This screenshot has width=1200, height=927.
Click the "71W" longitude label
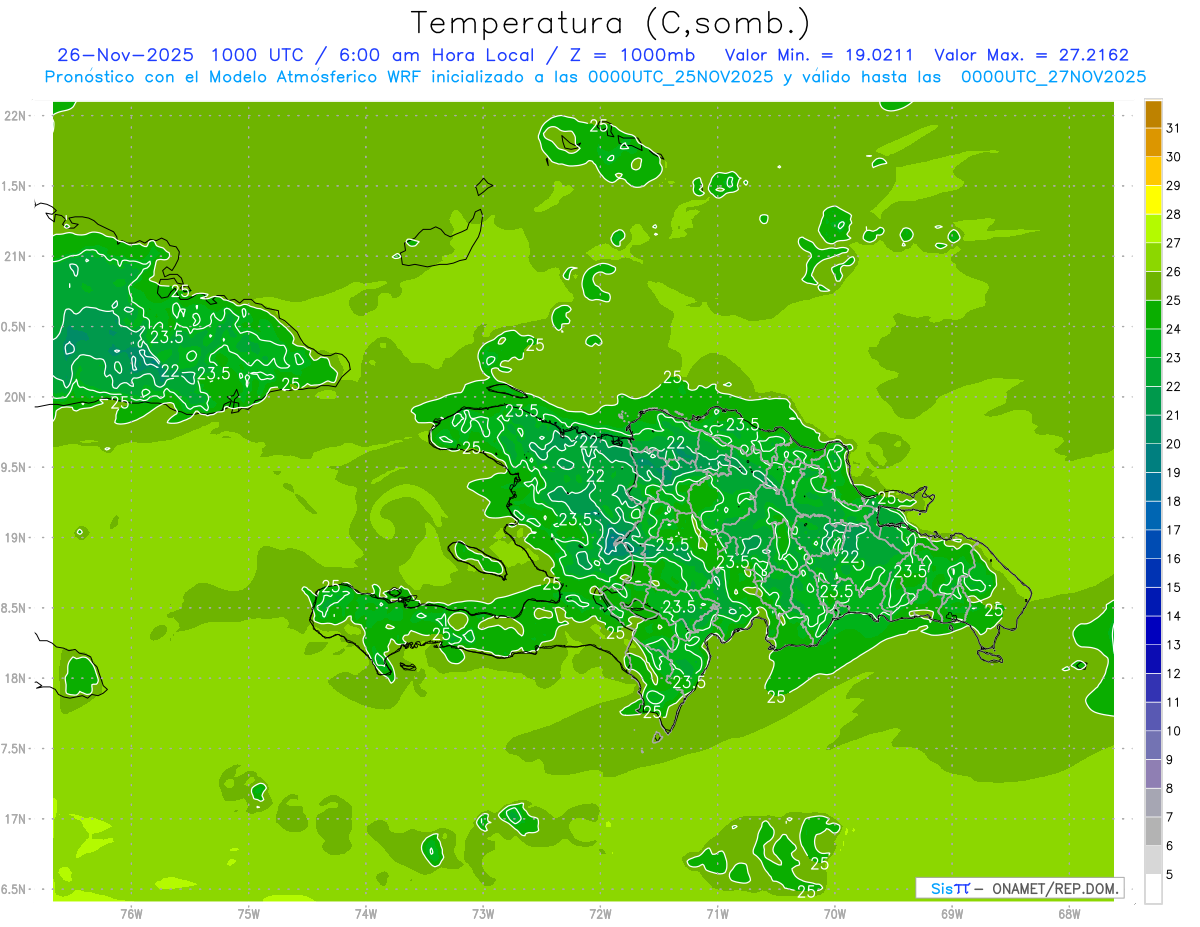tap(717, 913)
